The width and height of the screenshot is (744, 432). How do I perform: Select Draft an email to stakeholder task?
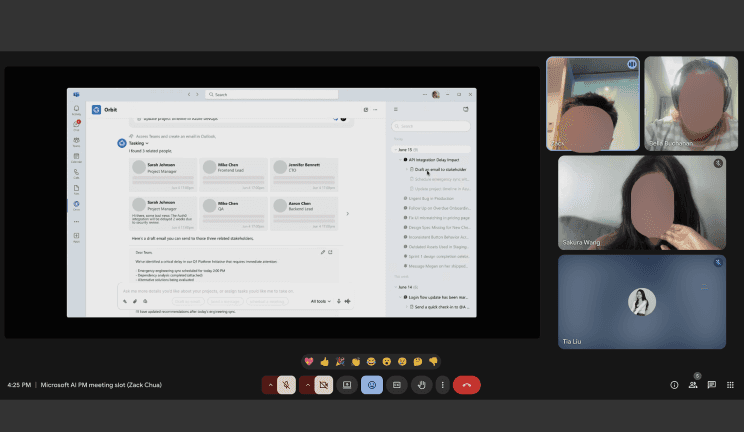pyautogui.click(x=440, y=169)
